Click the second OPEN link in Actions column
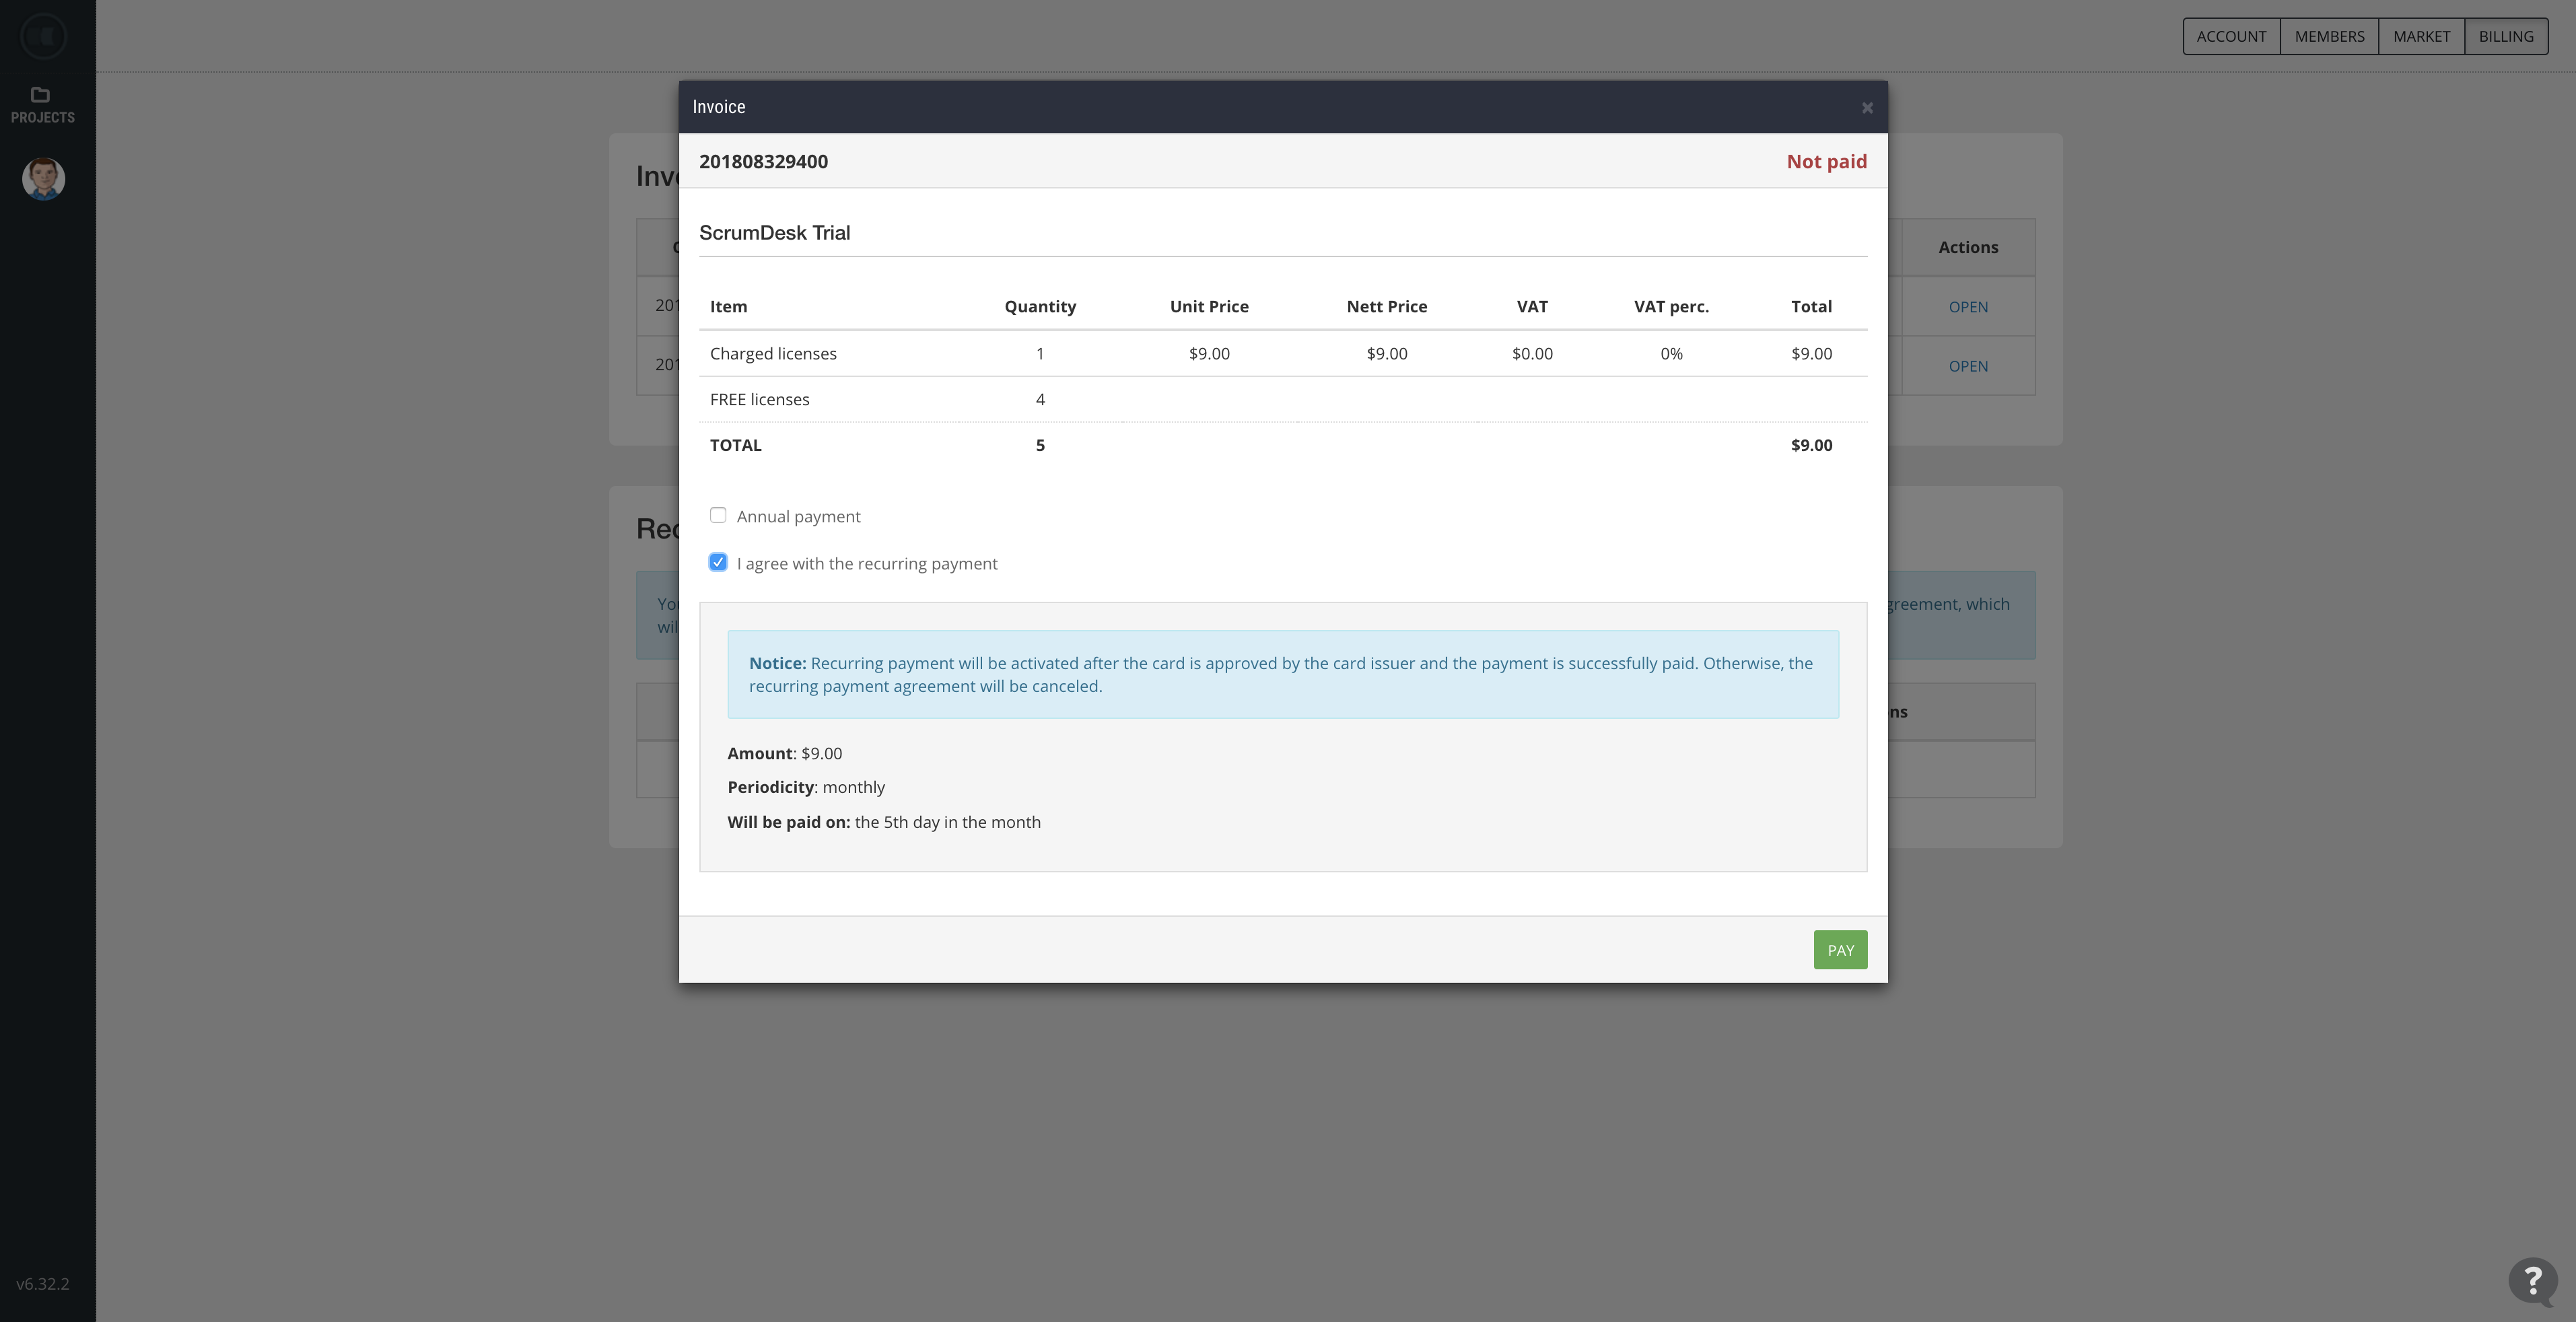The image size is (2576, 1322). pyautogui.click(x=1968, y=366)
